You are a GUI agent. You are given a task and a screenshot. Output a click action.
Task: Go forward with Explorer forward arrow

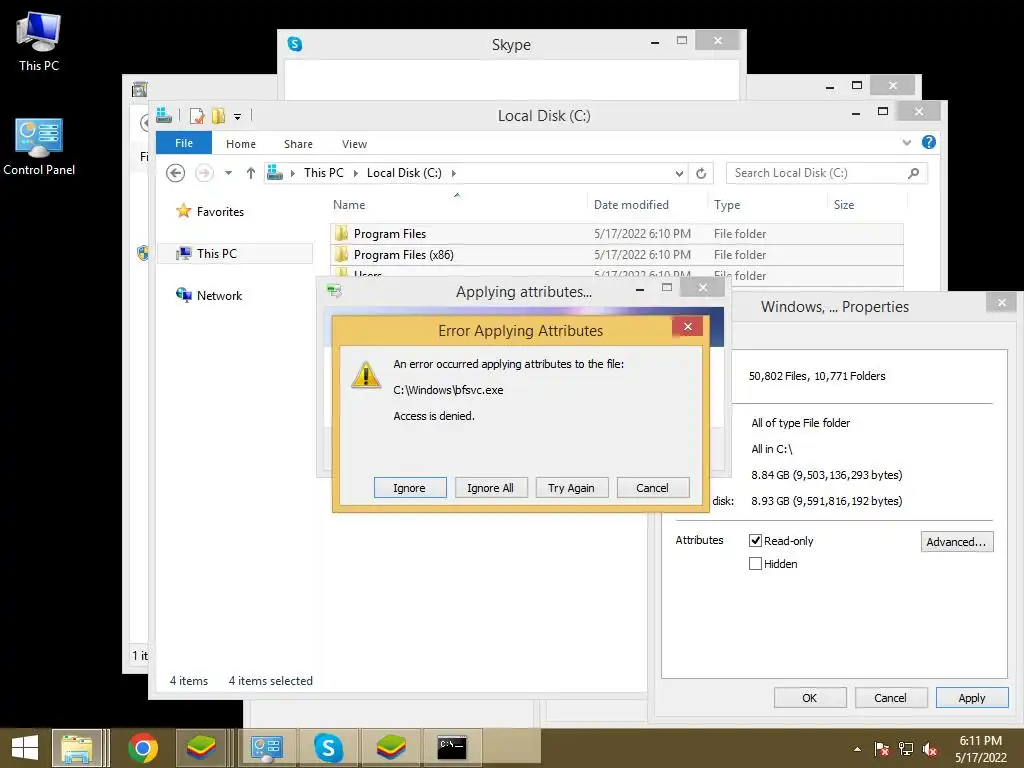[x=204, y=173]
